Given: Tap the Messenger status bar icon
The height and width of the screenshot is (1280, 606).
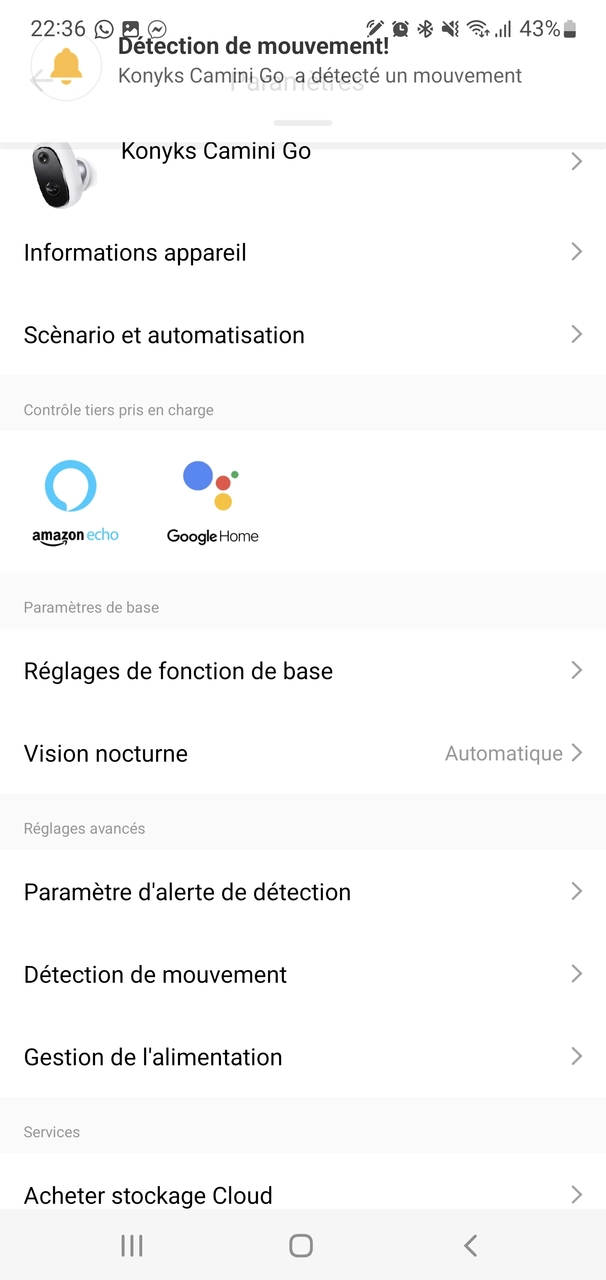Looking at the screenshot, I should (x=157, y=29).
